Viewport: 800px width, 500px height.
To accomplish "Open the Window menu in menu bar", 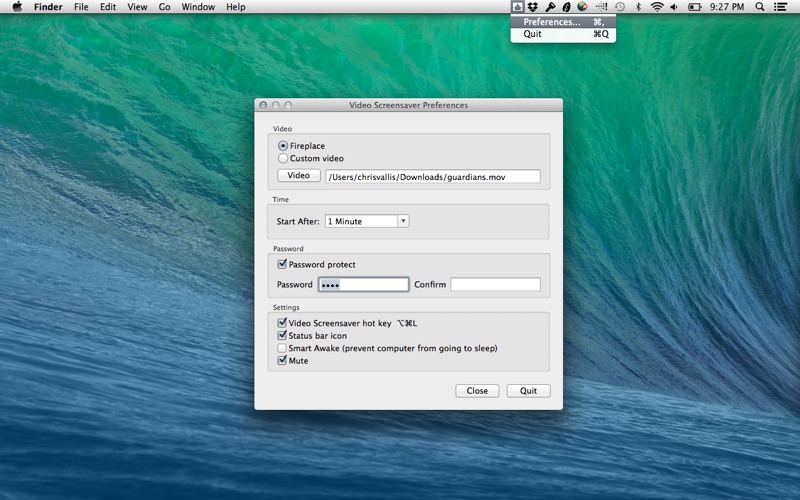I will (x=198, y=7).
